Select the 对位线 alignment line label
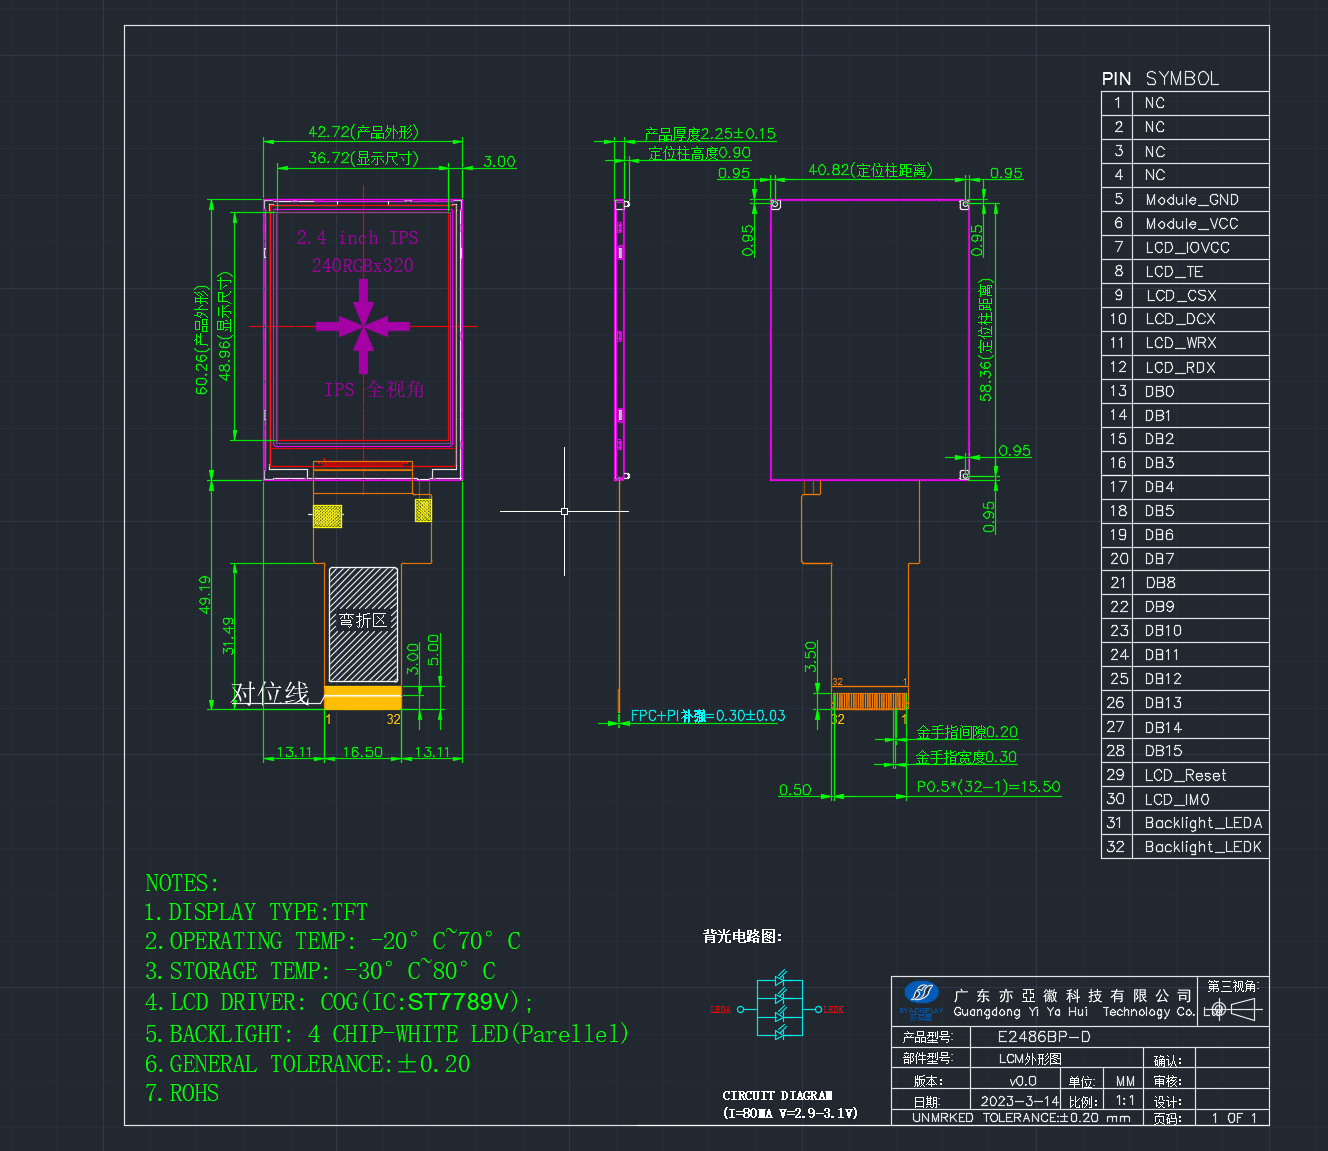 [x=270, y=693]
